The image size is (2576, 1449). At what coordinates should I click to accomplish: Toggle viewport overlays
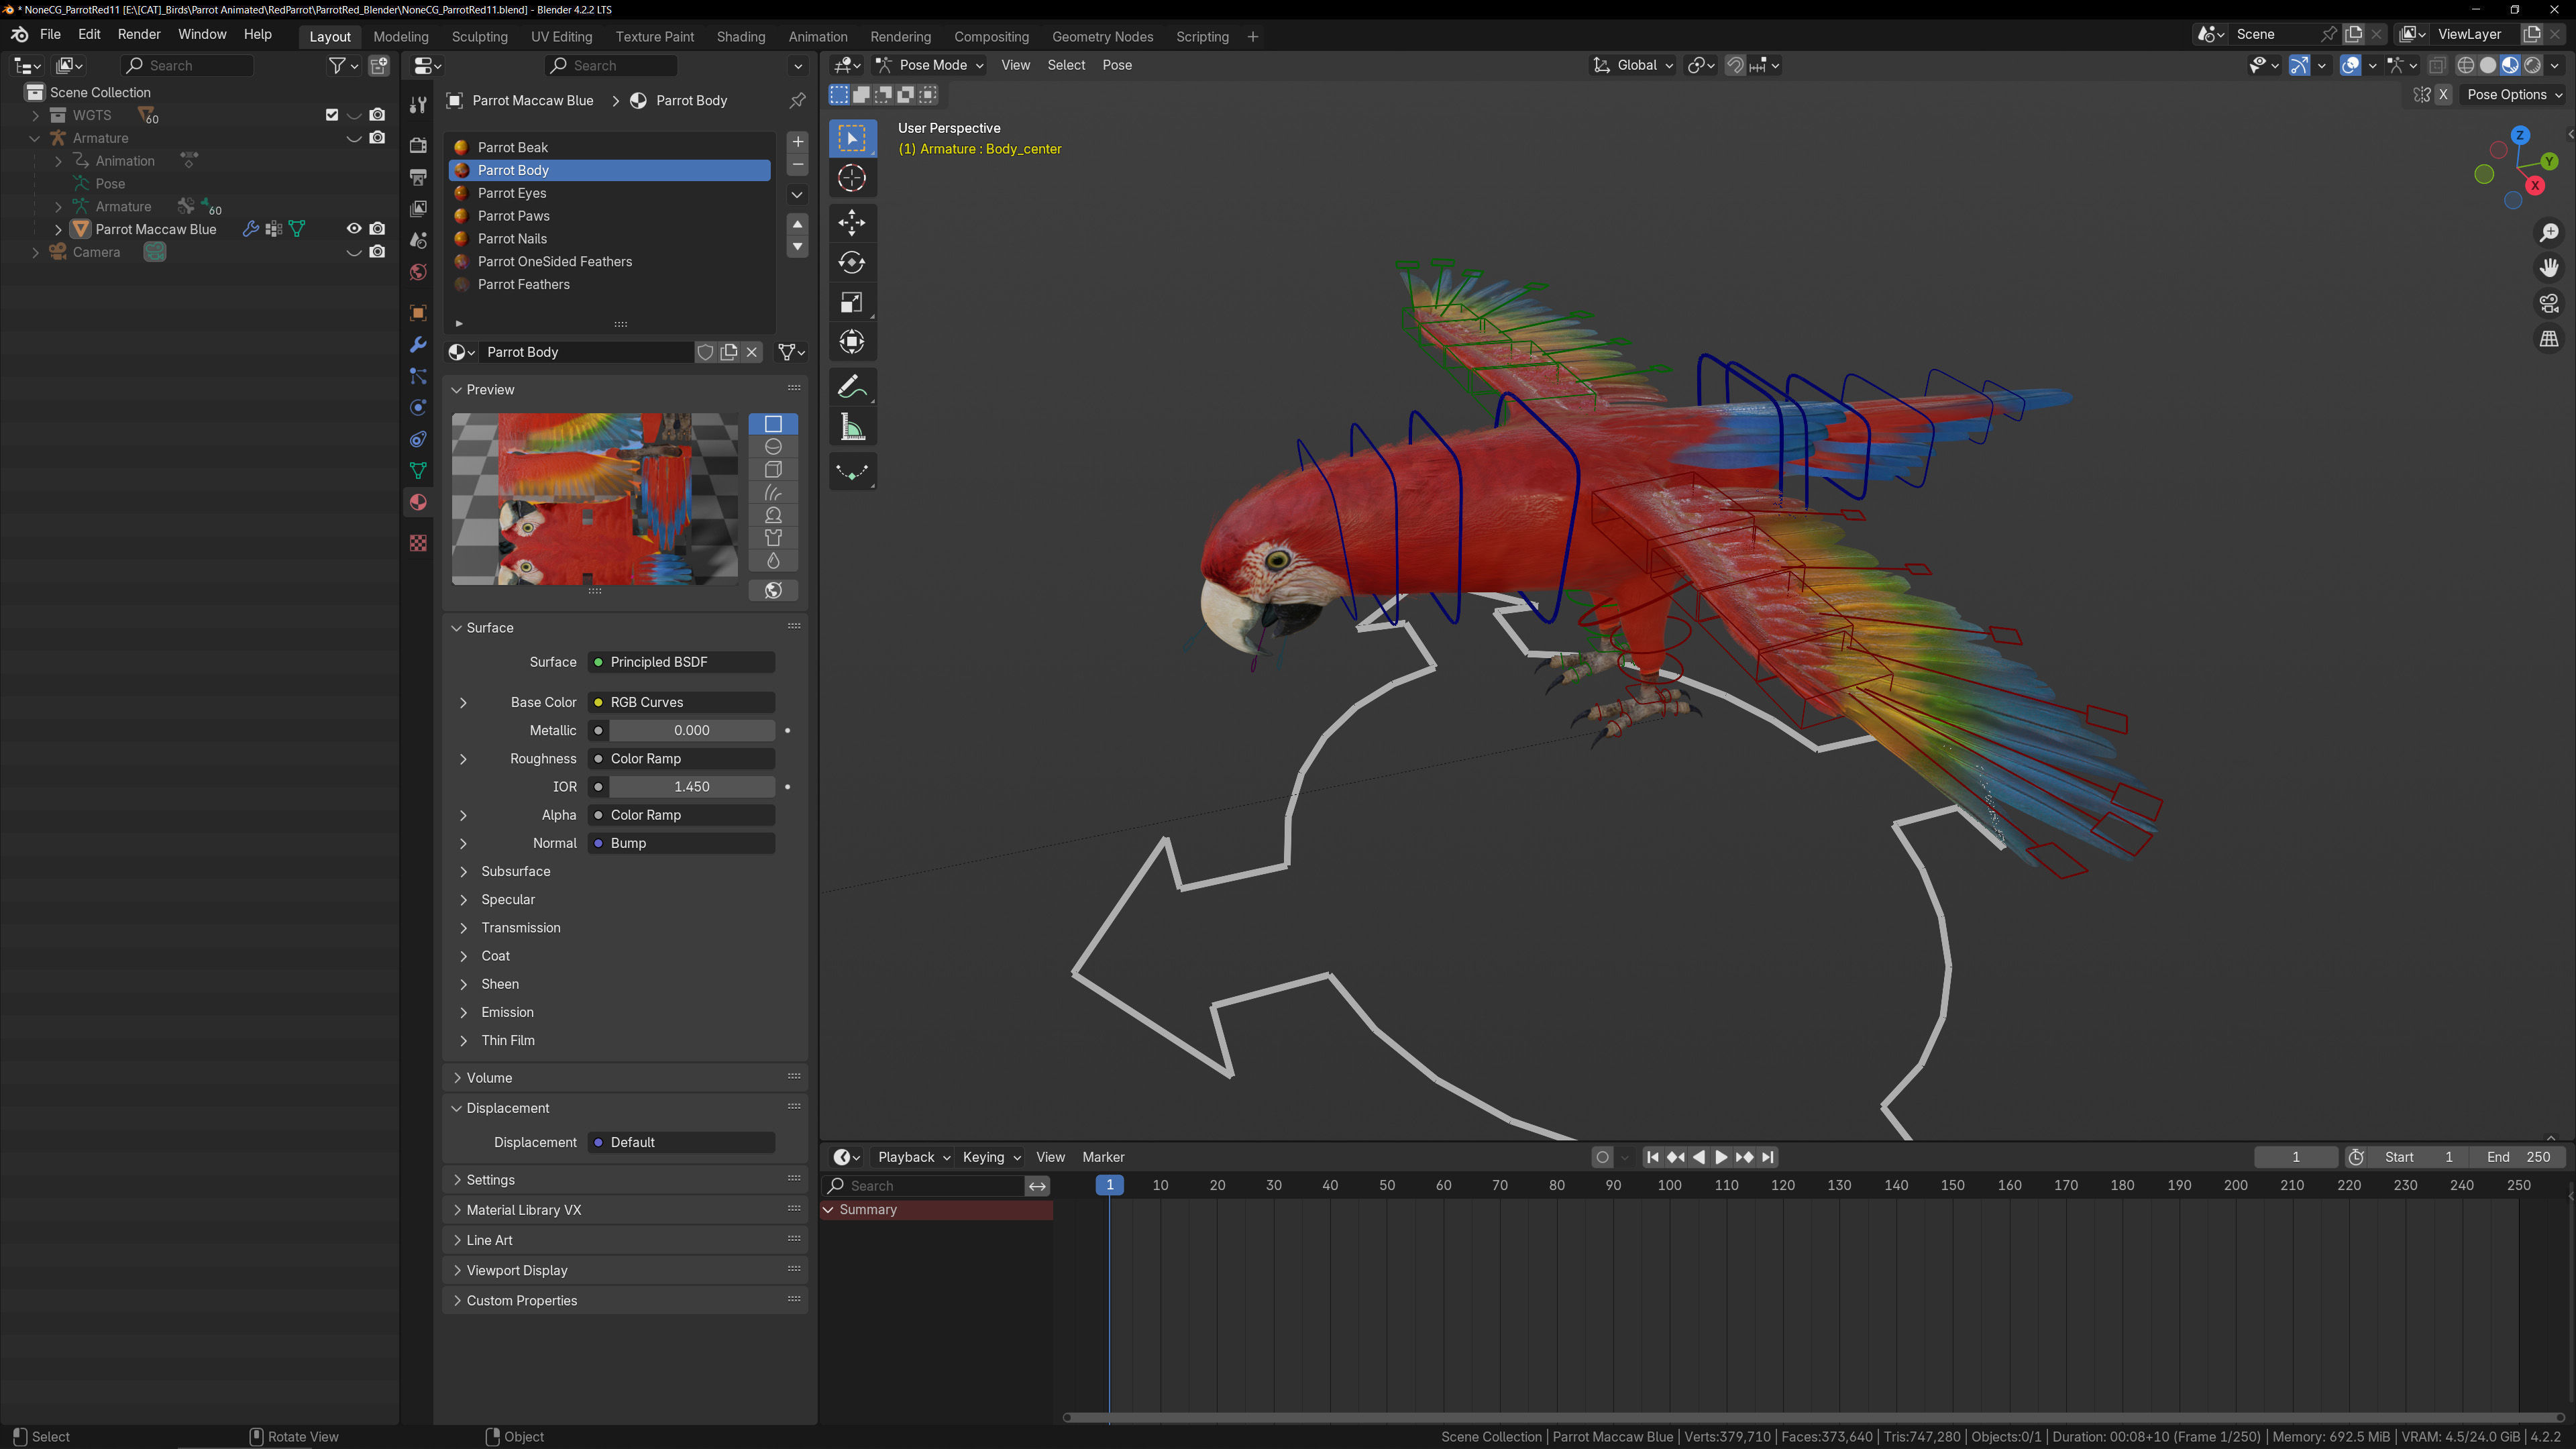tap(2351, 65)
